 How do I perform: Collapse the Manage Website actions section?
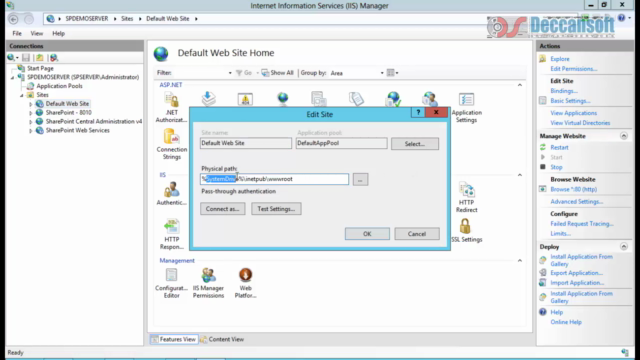coord(624,136)
